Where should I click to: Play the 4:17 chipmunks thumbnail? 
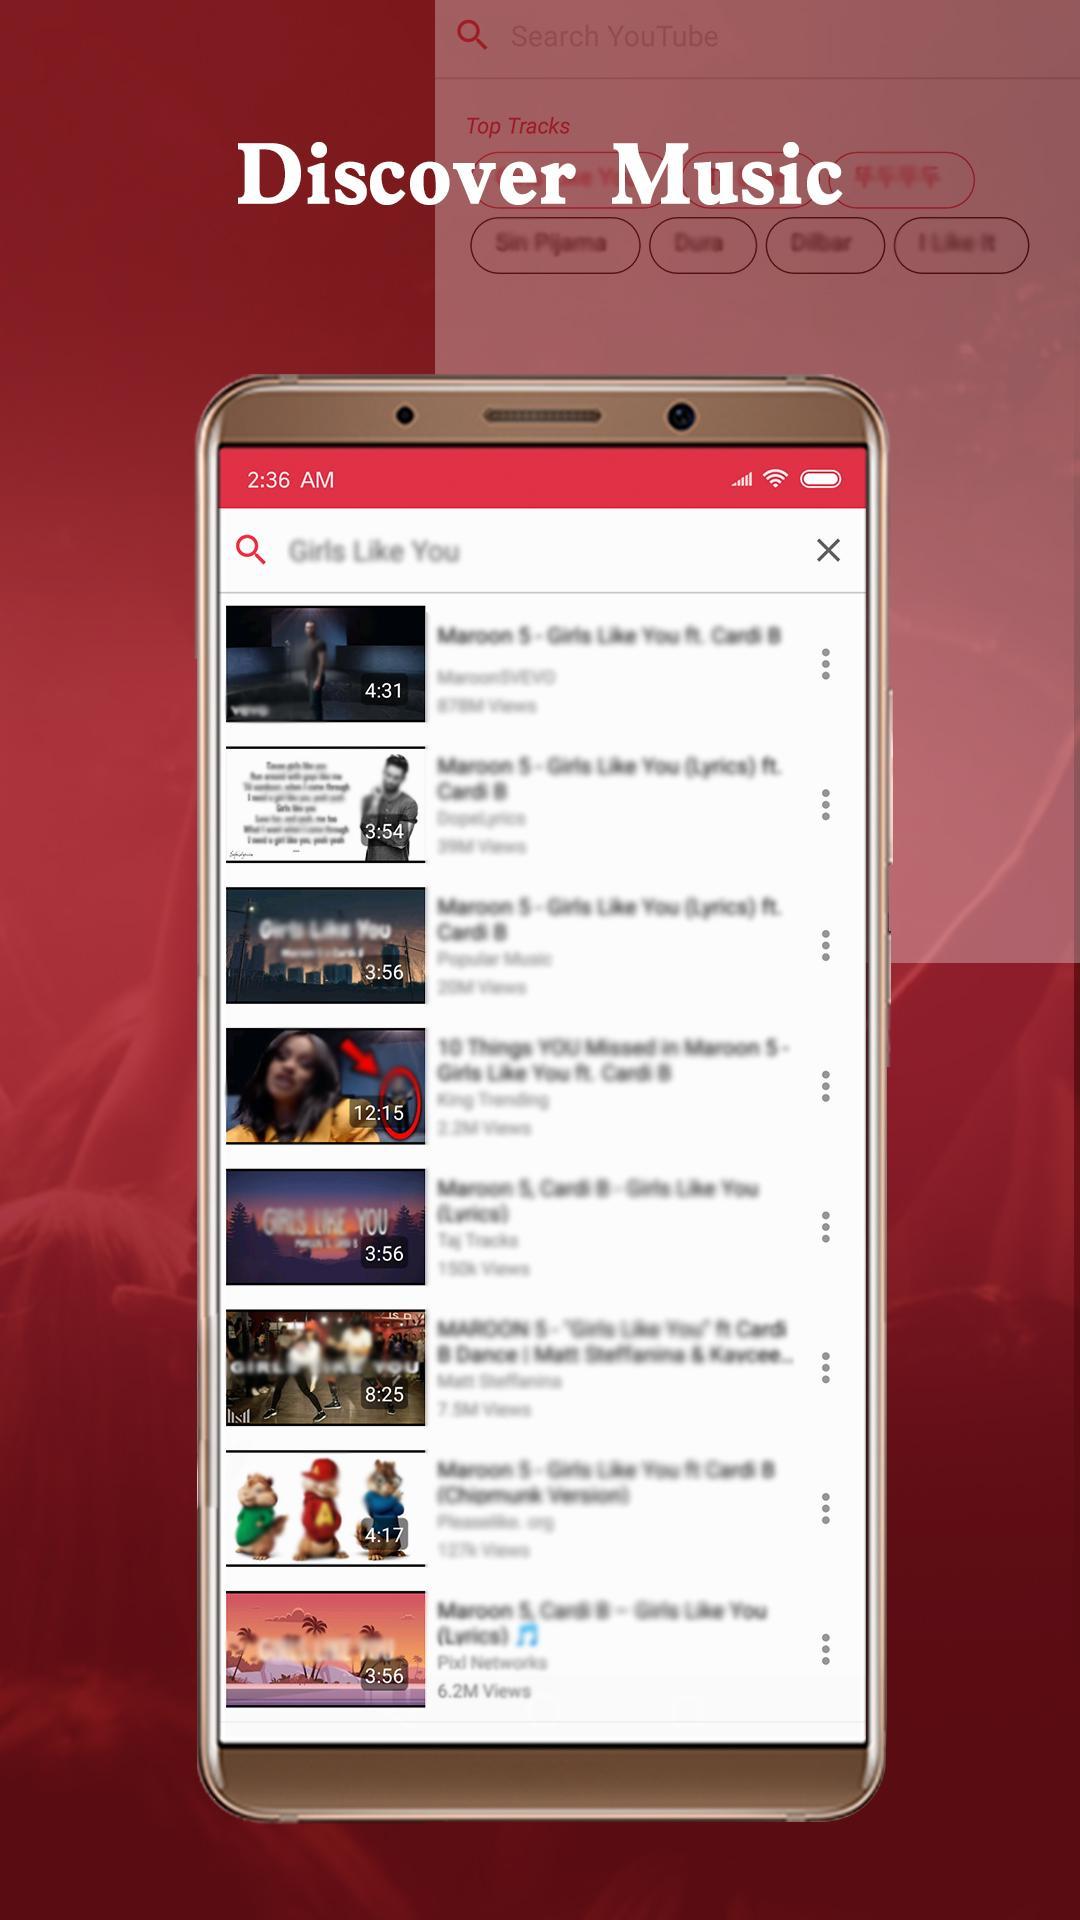pyautogui.click(x=326, y=1509)
